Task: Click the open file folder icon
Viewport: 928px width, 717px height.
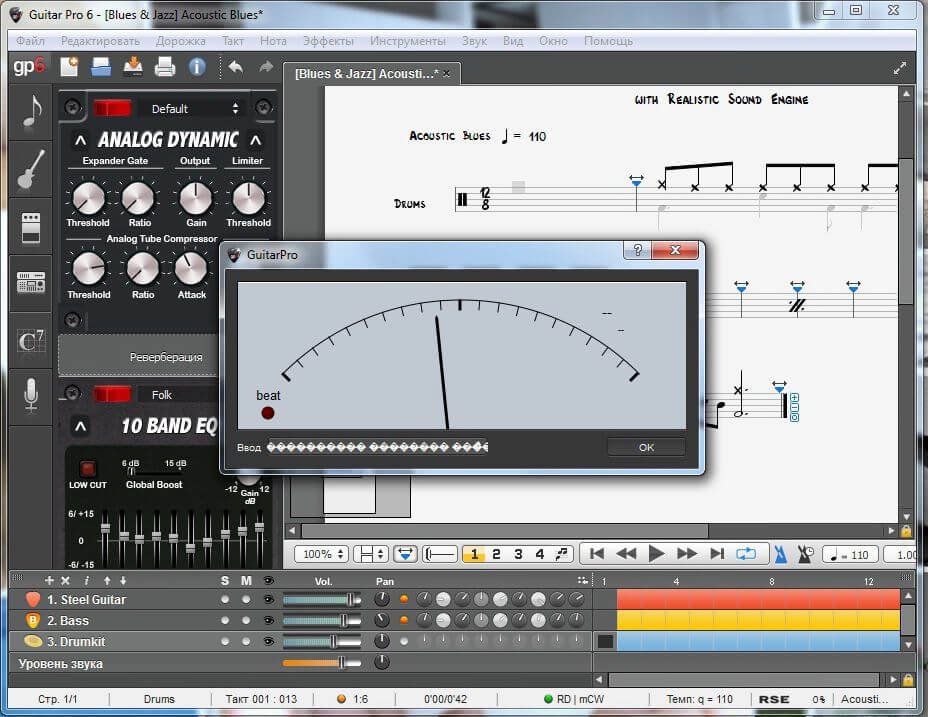Action: [101, 67]
